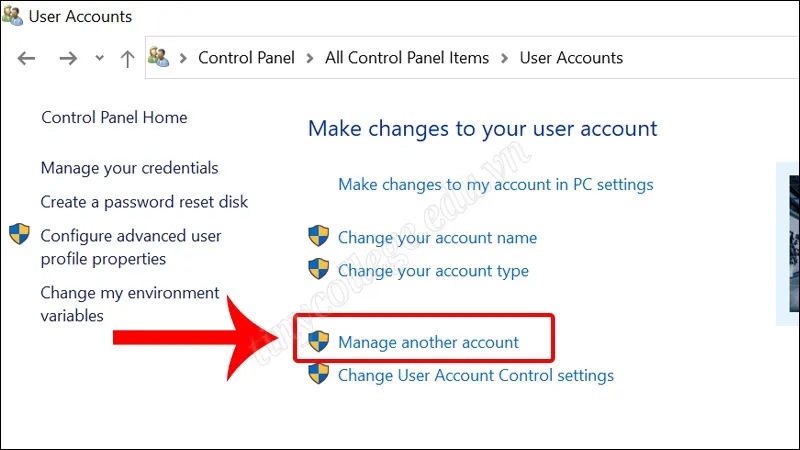Open Manage another account link
The width and height of the screenshot is (800, 450).
pyautogui.click(x=429, y=342)
